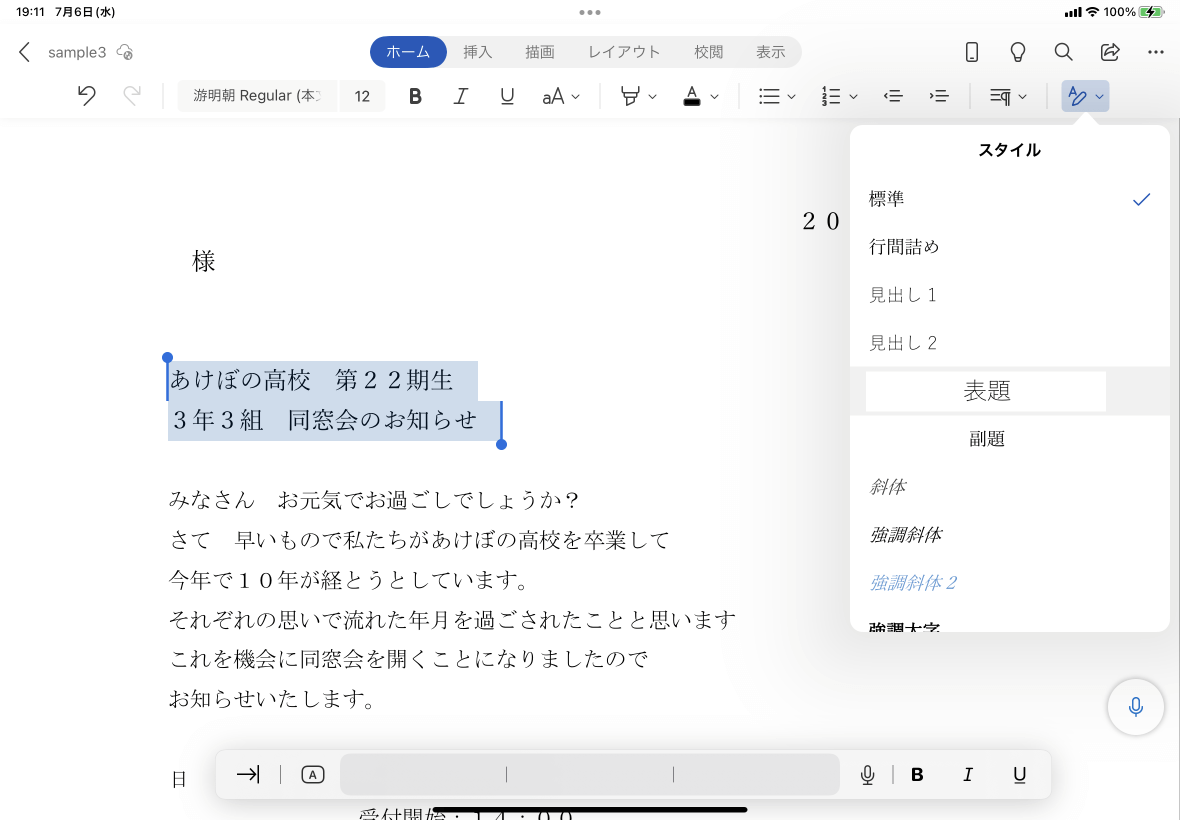Tap the selected text あけぼの高校 第22期生
This screenshot has height=820, width=1180.
tap(312, 380)
